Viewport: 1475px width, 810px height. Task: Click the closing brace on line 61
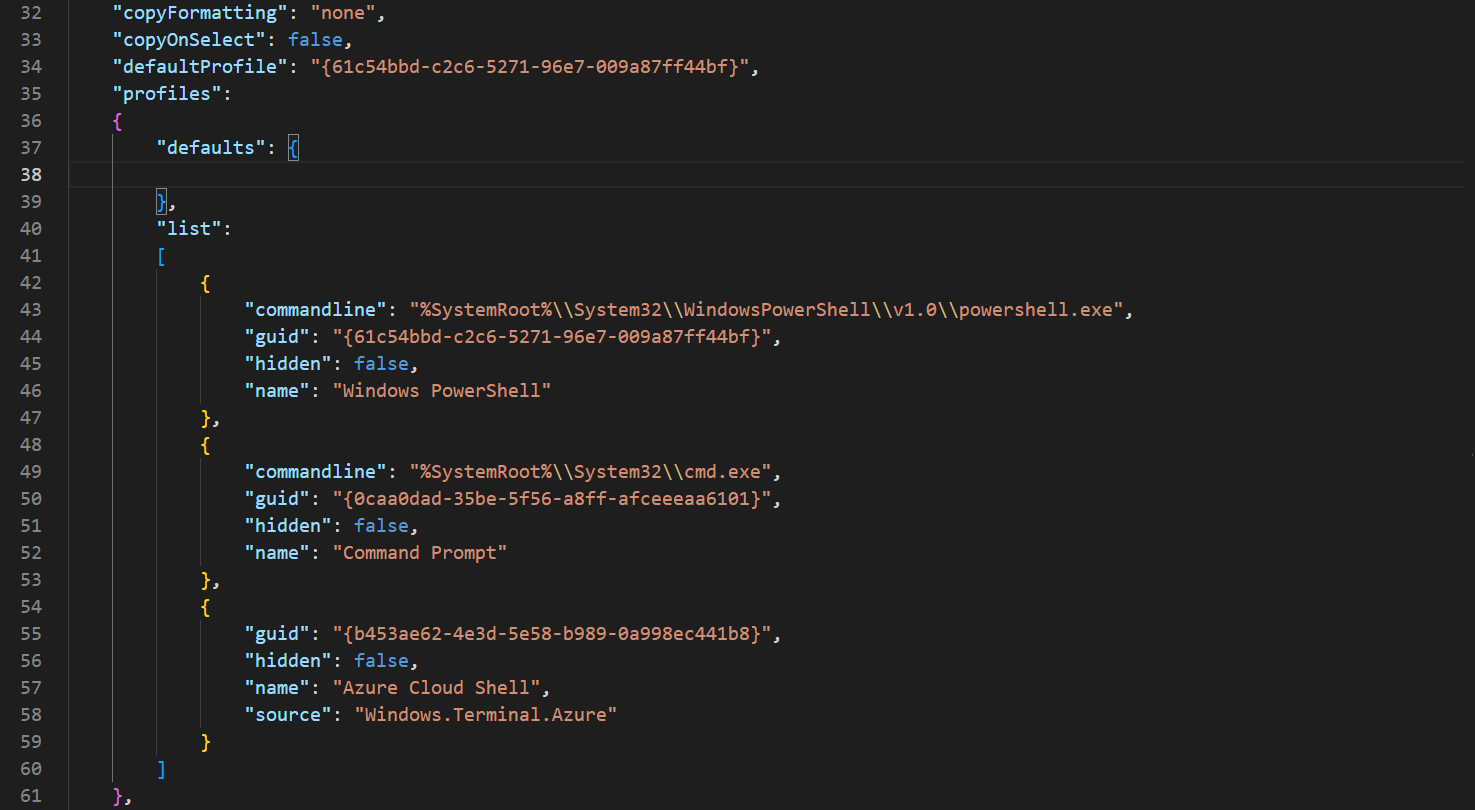pos(117,797)
